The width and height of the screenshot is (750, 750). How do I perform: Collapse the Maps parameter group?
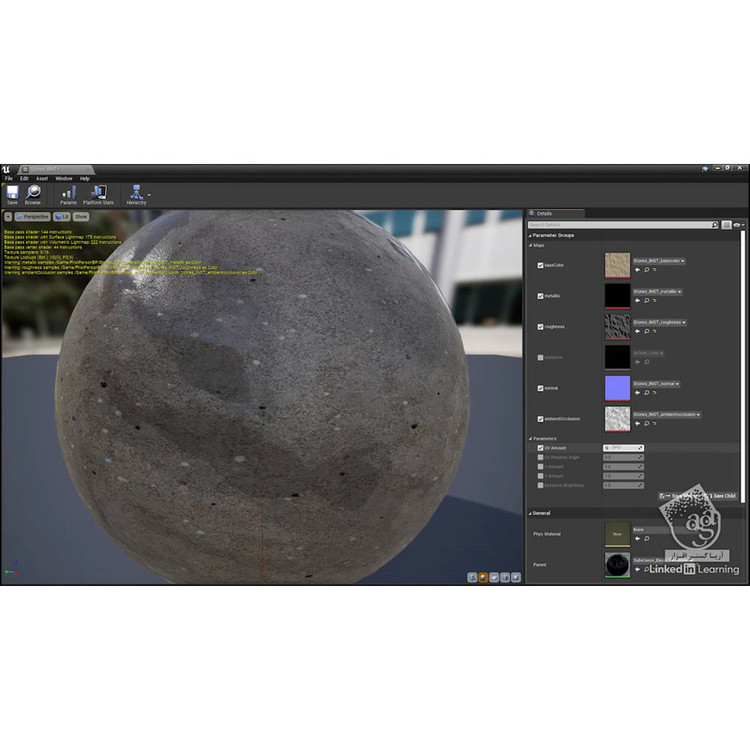(530, 245)
